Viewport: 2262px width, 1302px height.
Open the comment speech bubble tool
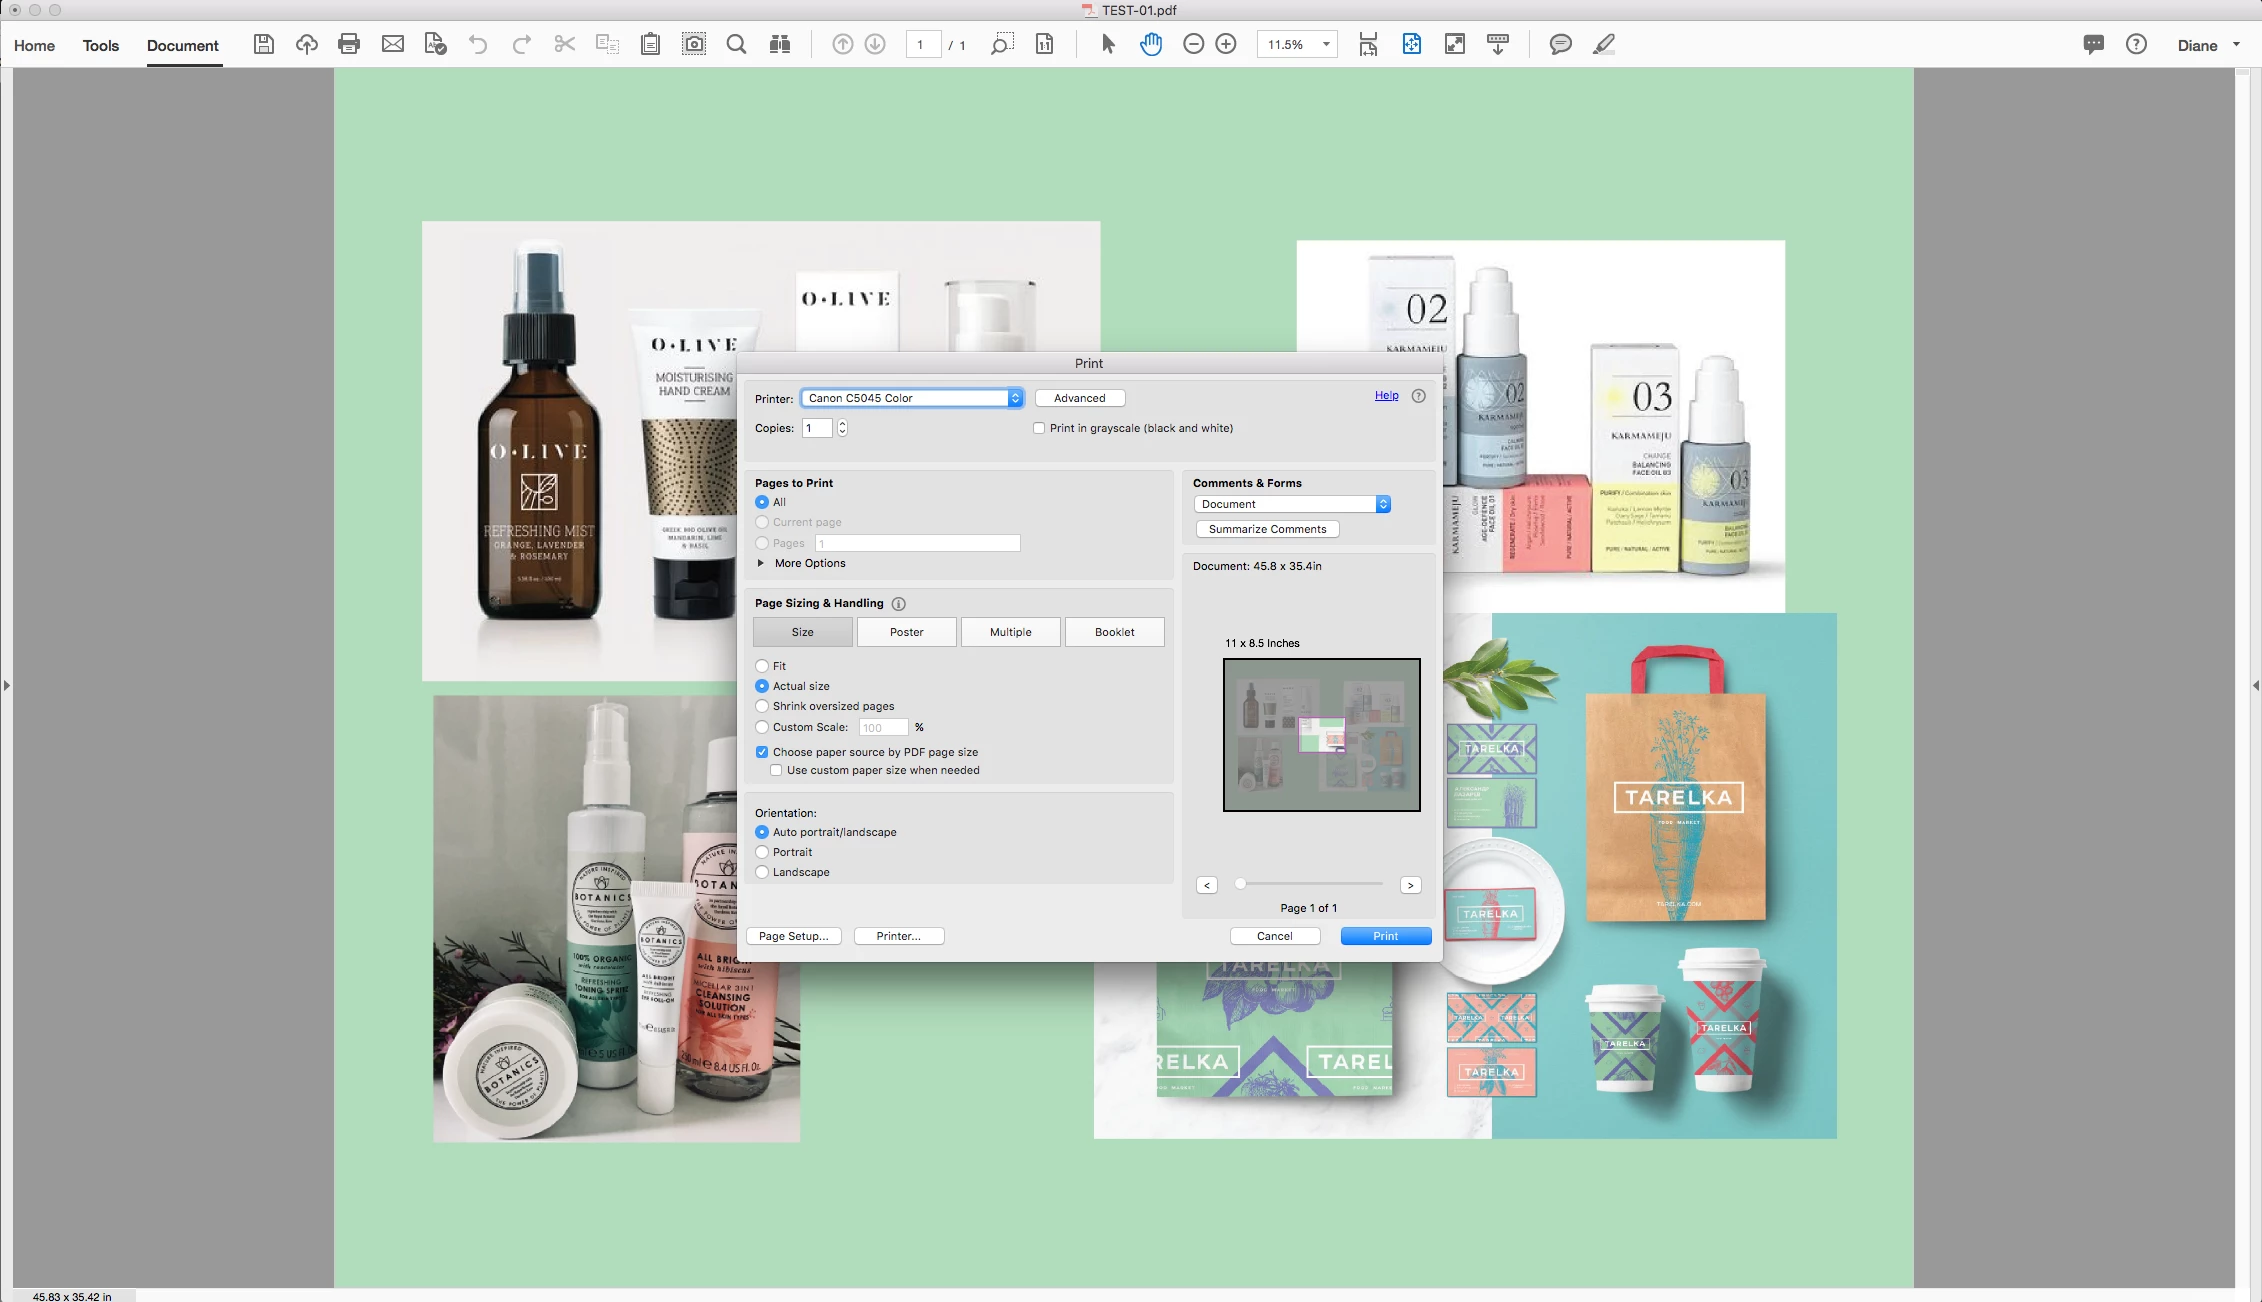[x=1560, y=44]
